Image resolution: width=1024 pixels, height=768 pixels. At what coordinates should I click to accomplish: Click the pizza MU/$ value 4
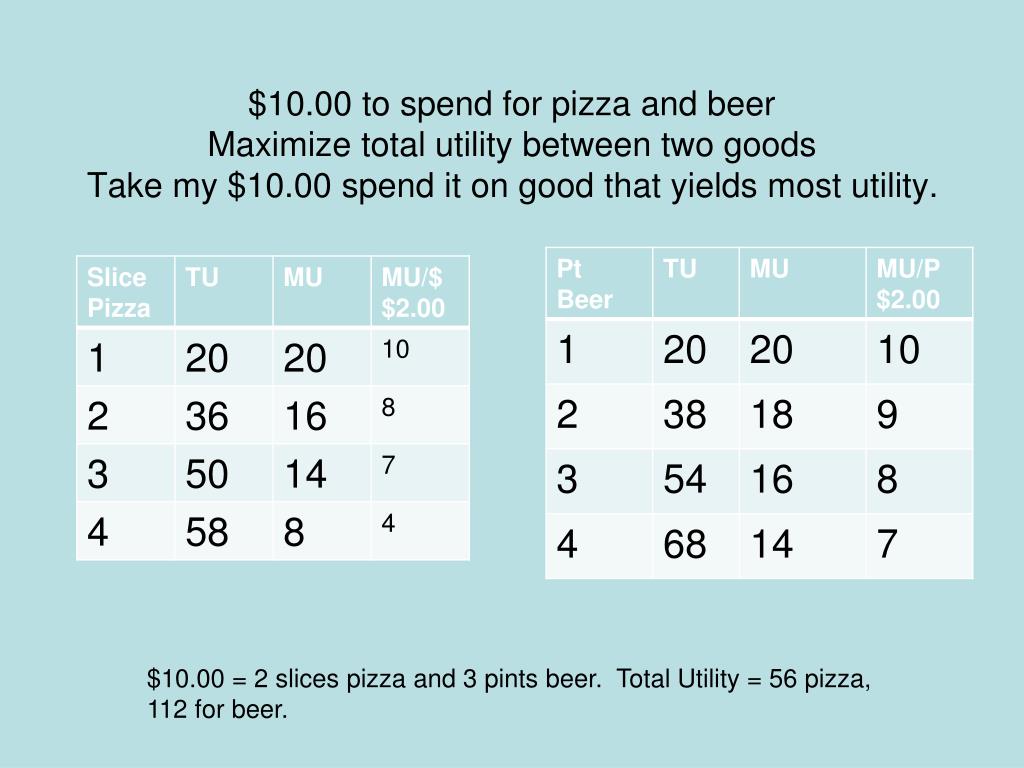point(388,522)
